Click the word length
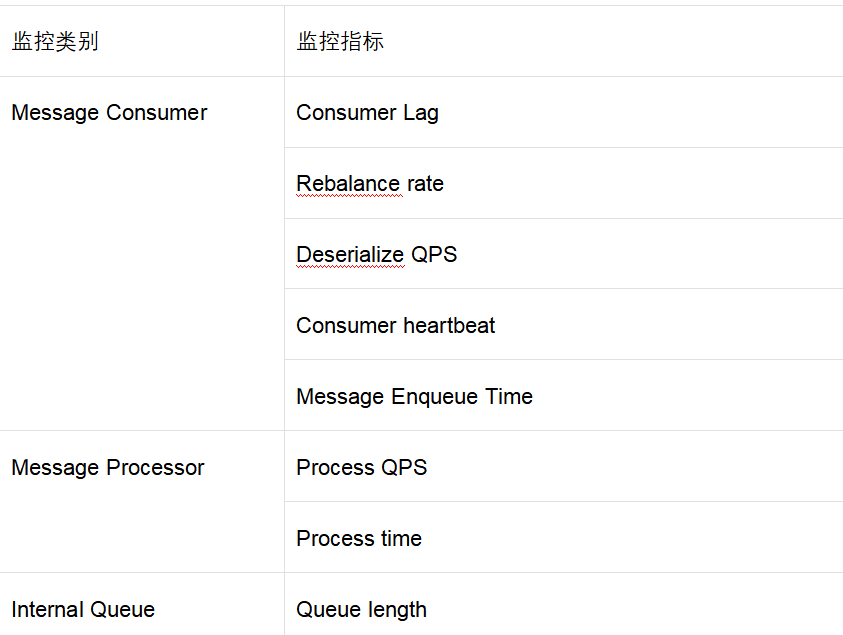This screenshot has height=635, width=843. coord(396,610)
